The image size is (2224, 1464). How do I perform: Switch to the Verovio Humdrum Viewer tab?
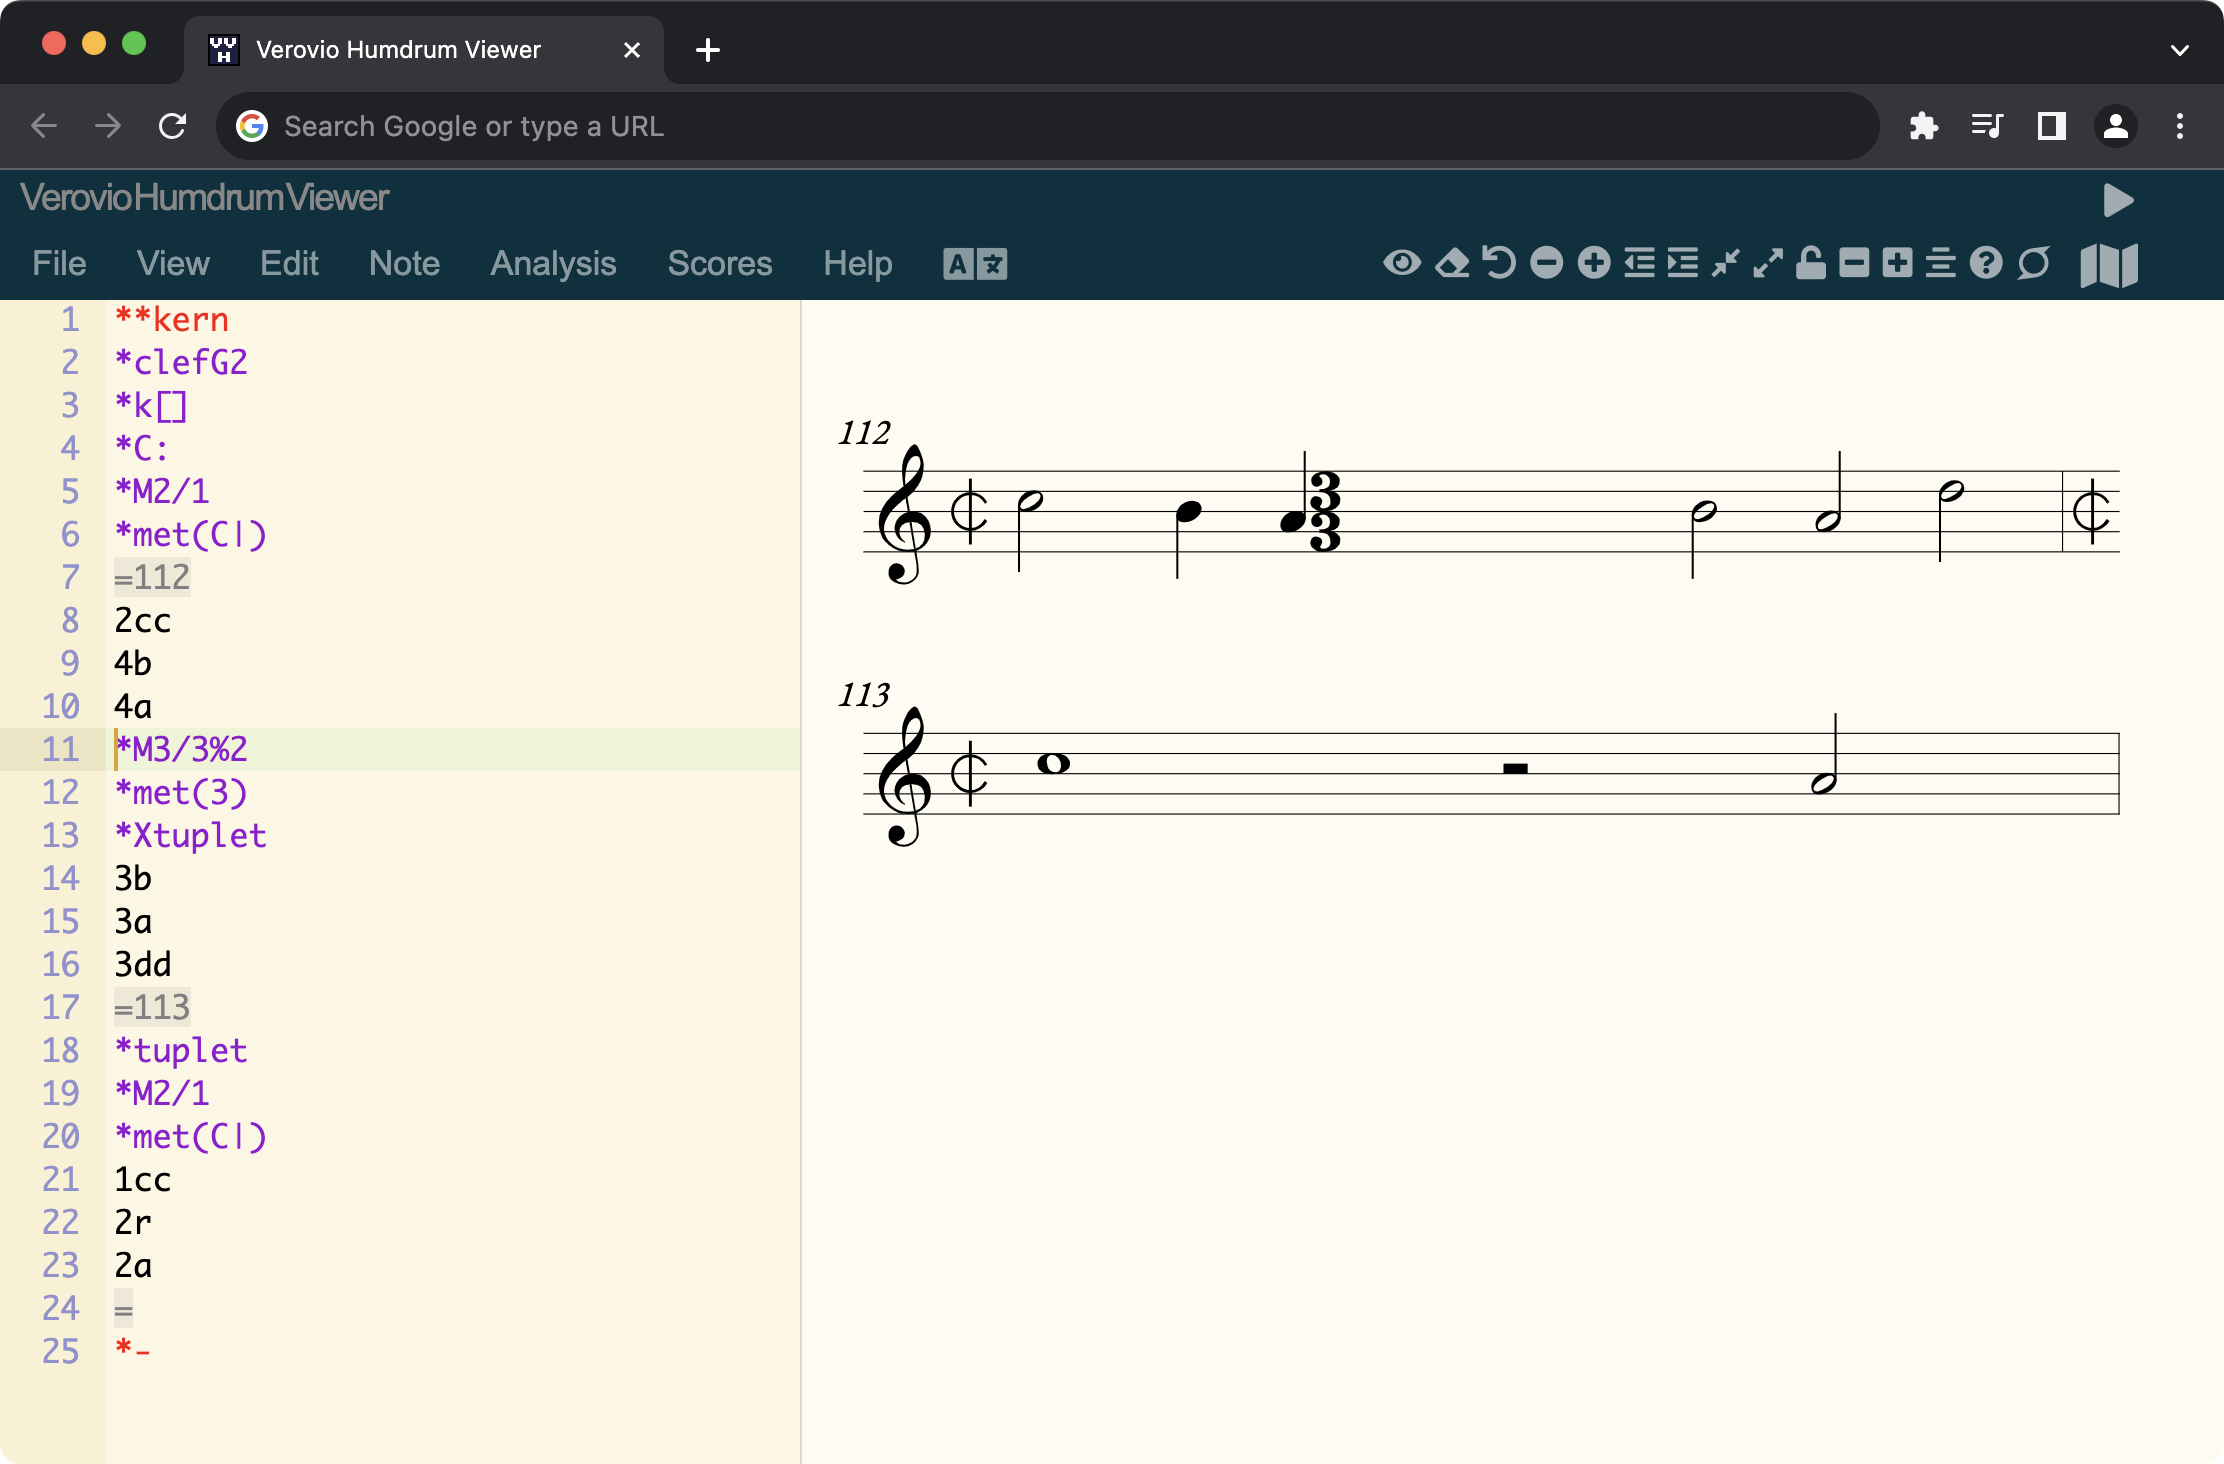tap(397, 49)
